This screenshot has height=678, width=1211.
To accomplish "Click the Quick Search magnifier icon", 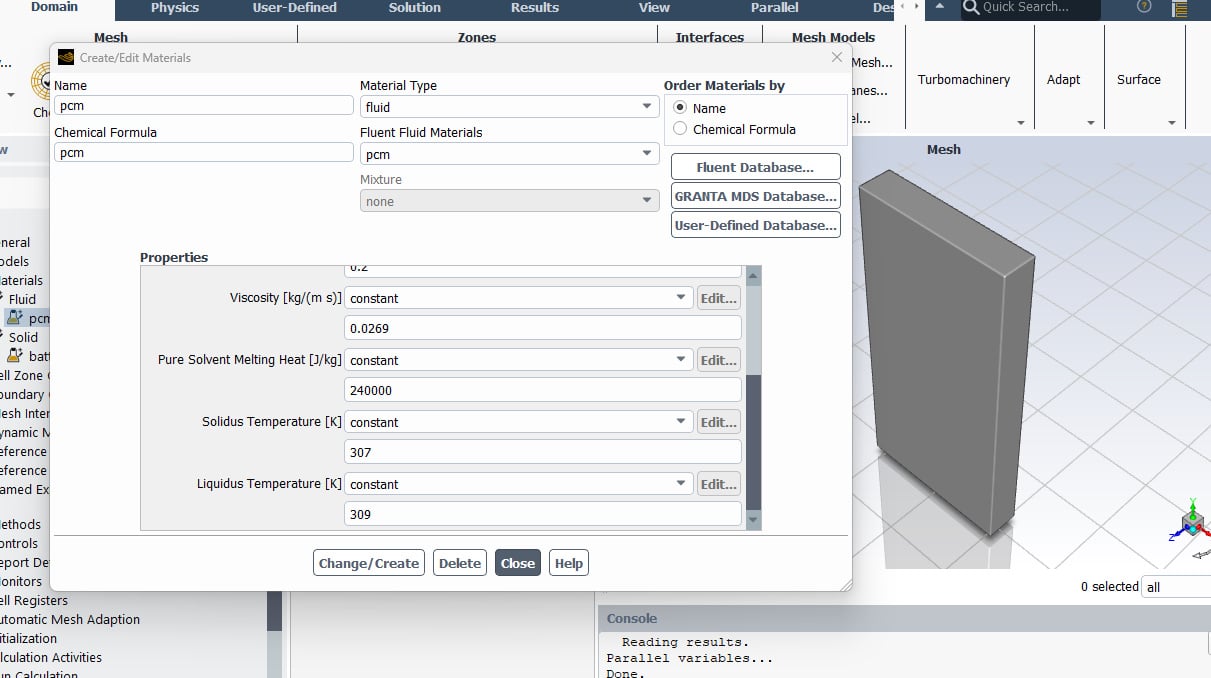I will 970,8.
